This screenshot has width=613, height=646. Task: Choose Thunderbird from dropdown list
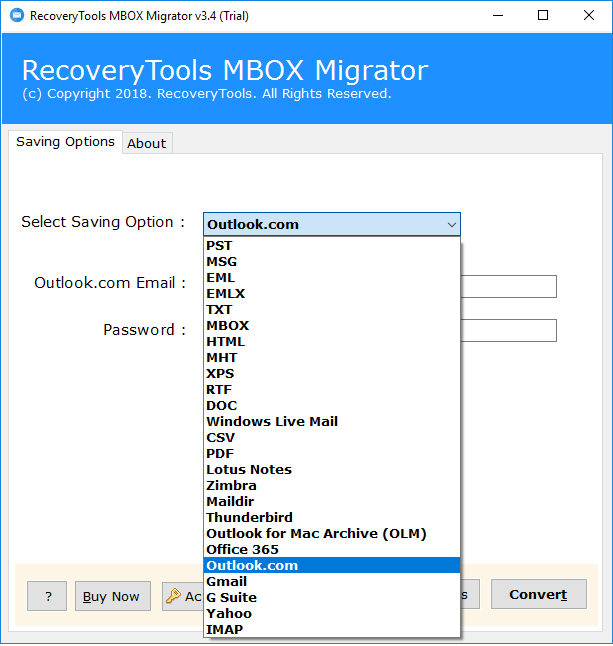(x=332, y=517)
